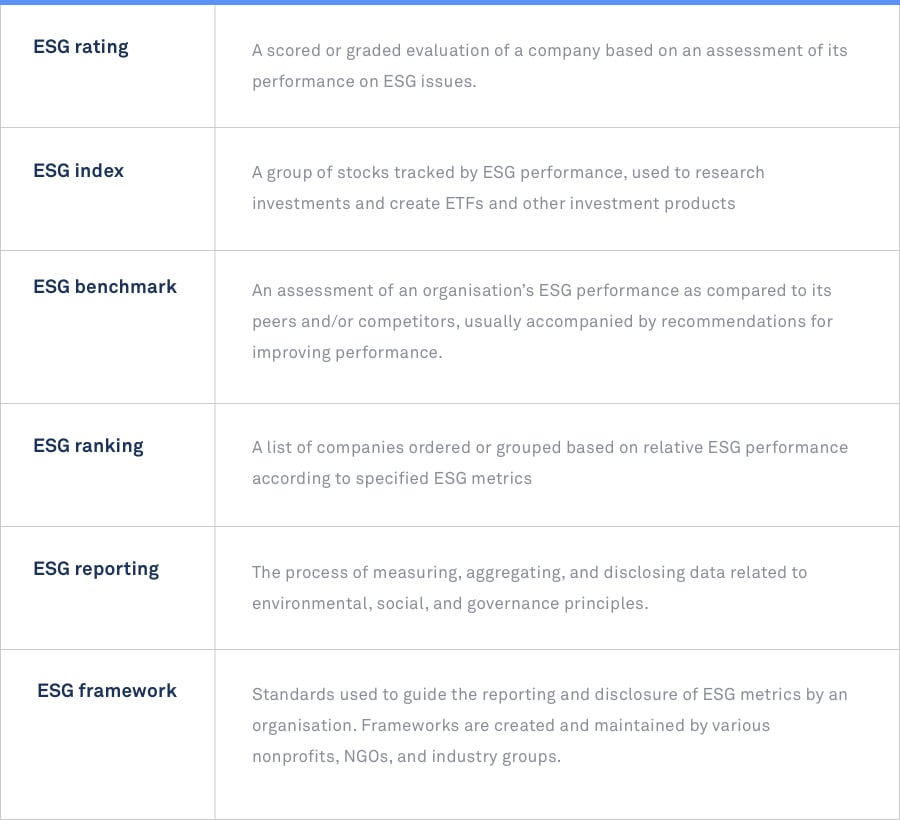Click 'nonprofits, NGOs, and industry groups' line
This screenshot has width=900, height=820.
tap(406, 756)
